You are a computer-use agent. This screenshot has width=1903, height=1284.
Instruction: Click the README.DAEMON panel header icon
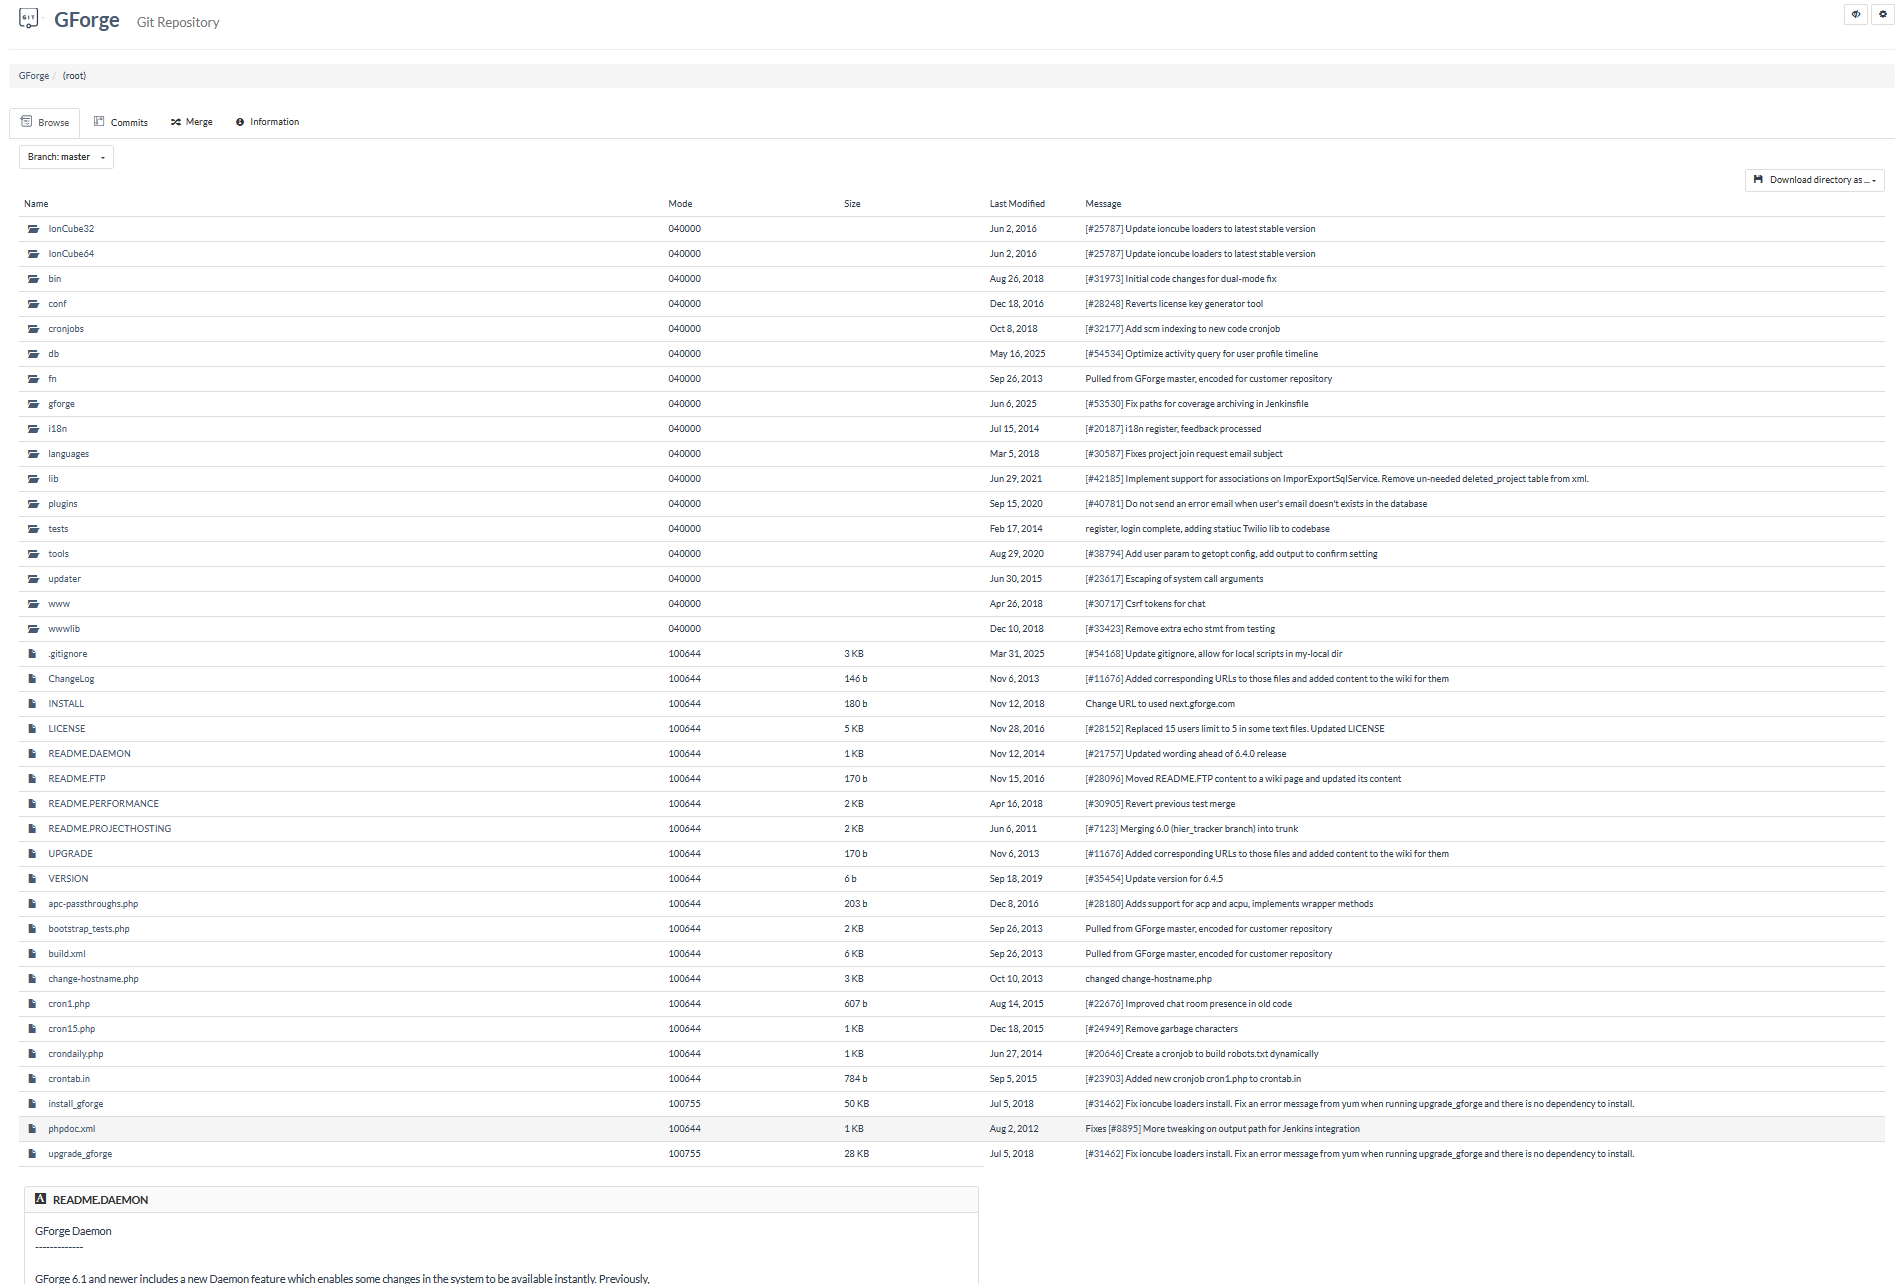(40, 1199)
